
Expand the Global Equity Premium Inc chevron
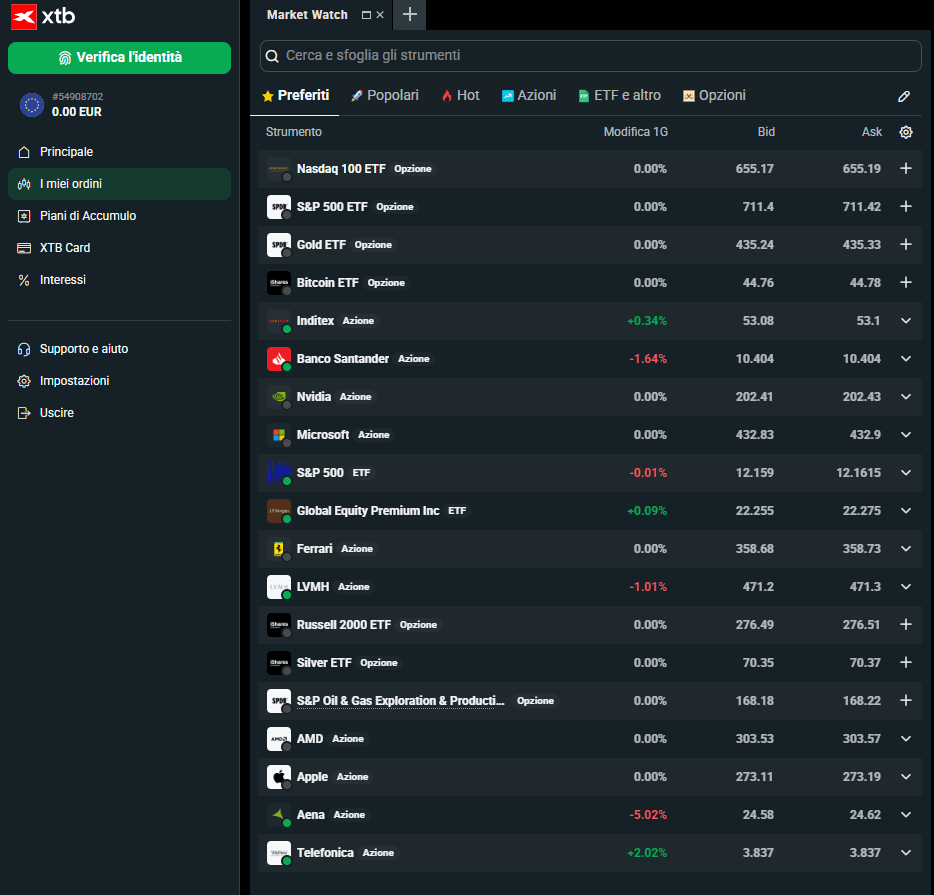pyautogui.click(x=905, y=511)
